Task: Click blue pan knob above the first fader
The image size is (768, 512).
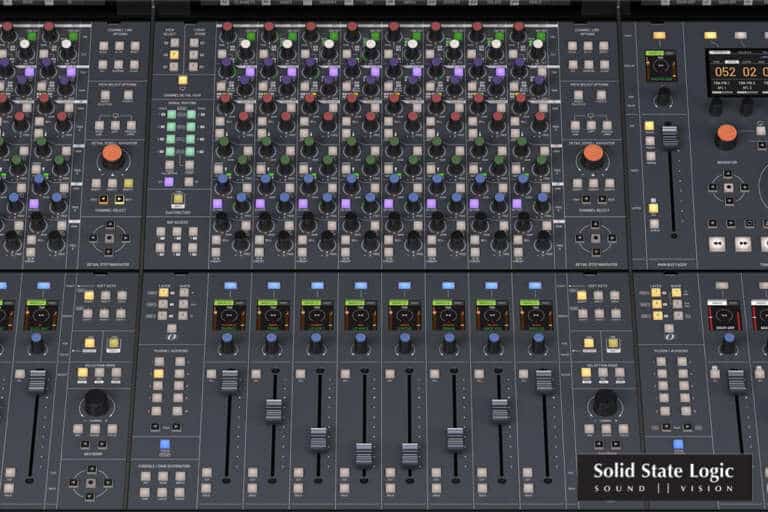Action: coord(227,340)
